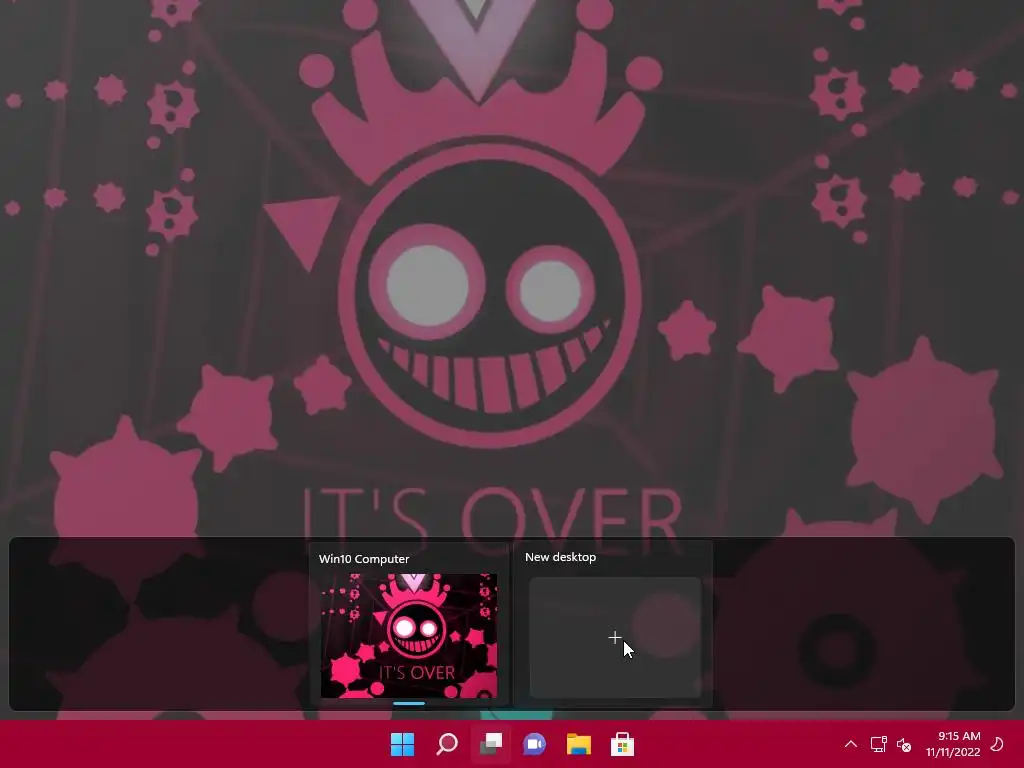Click the focus assist moon icon

click(997, 744)
